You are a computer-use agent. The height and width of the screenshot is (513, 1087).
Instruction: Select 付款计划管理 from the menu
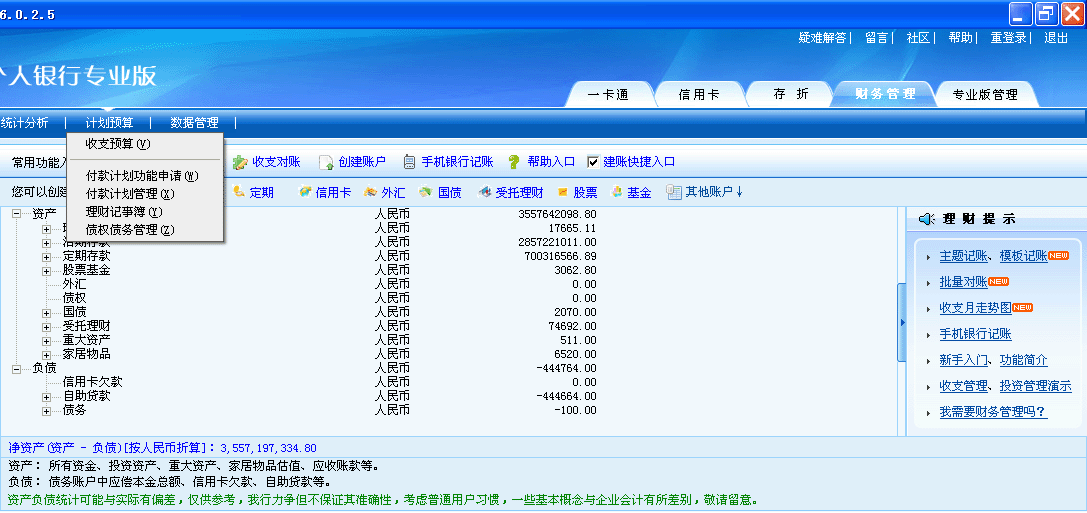(x=129, y=194)
